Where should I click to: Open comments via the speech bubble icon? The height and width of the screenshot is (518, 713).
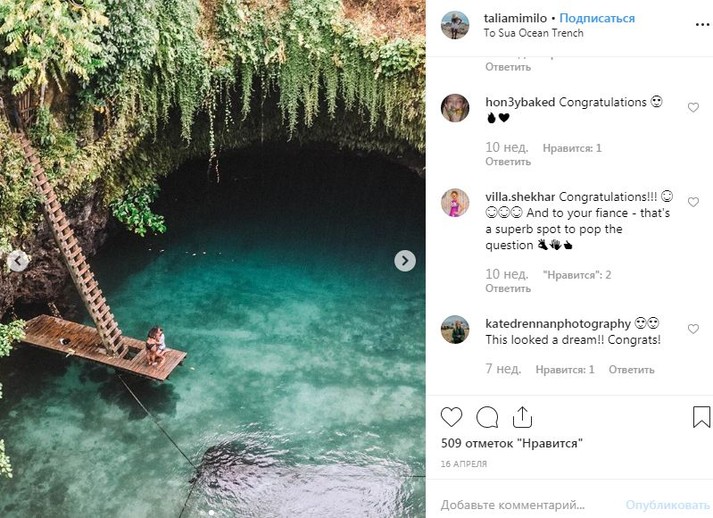click(487, 417)
